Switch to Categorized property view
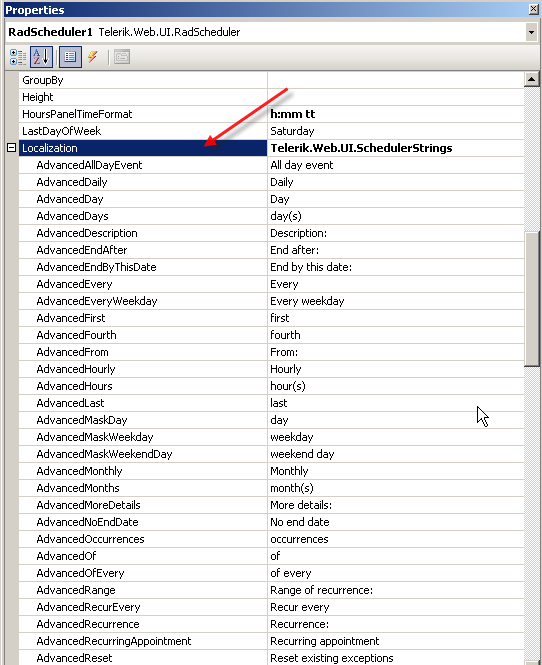 coord(18,57)
